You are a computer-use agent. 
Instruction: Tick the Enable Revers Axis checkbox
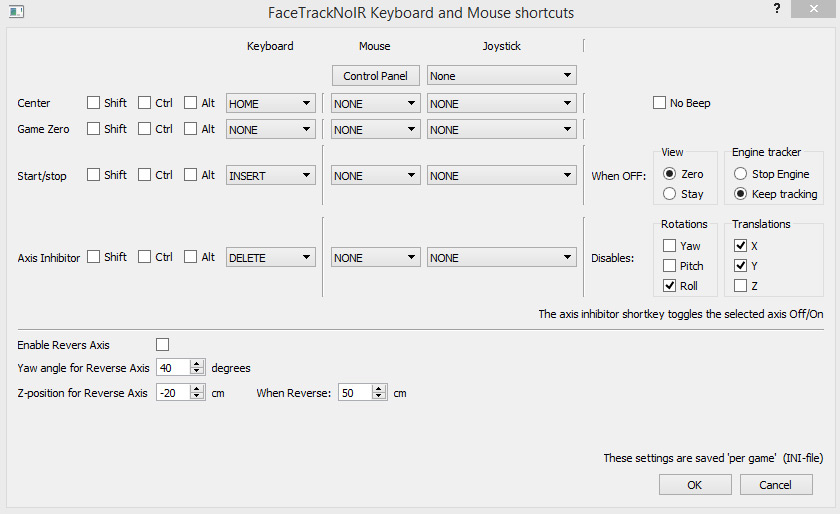click(x=162, y=344)
